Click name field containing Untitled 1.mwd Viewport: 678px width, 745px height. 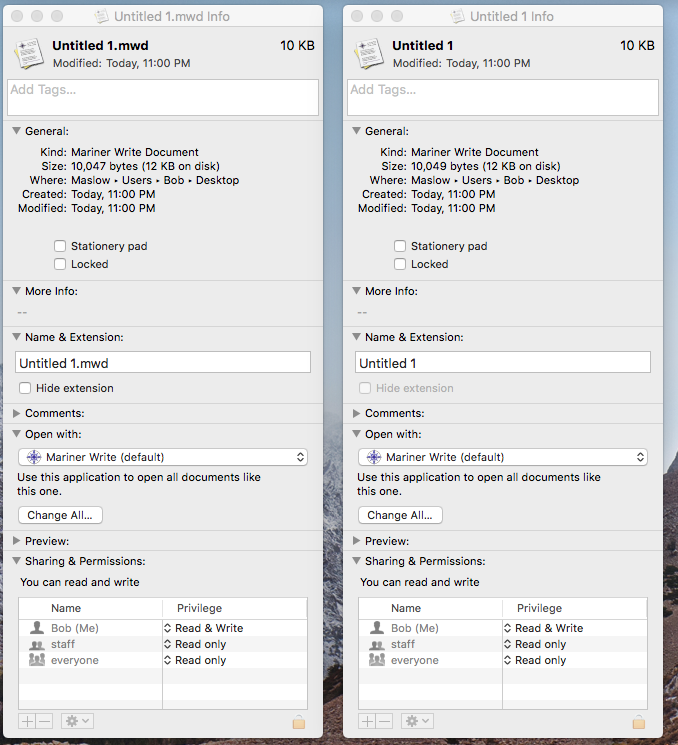163,363
